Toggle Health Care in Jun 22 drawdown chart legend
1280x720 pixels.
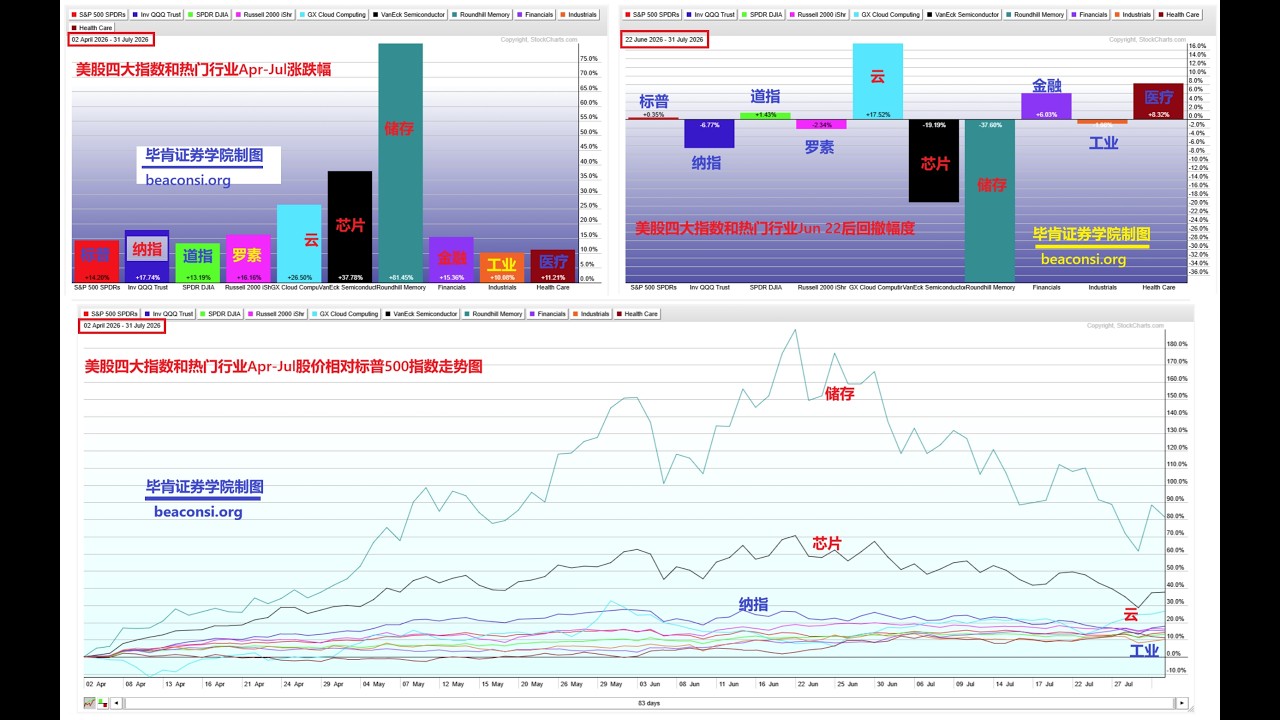(x=1179, y=15)
